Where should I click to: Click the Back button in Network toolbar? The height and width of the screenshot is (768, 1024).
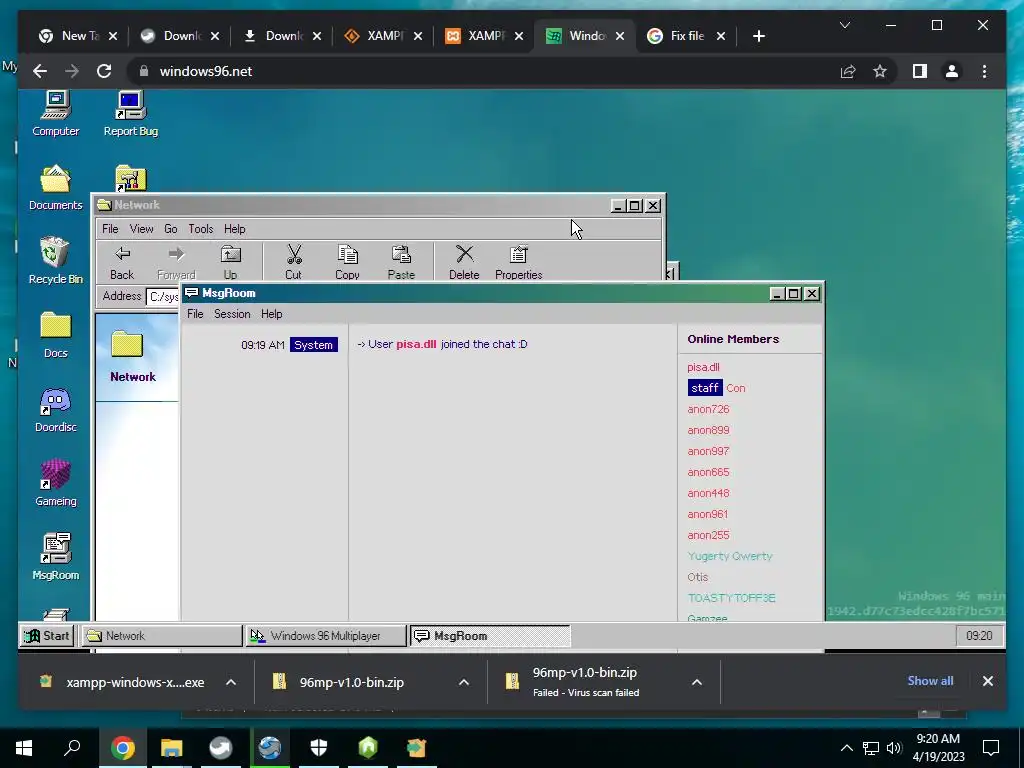coord(122,263)
